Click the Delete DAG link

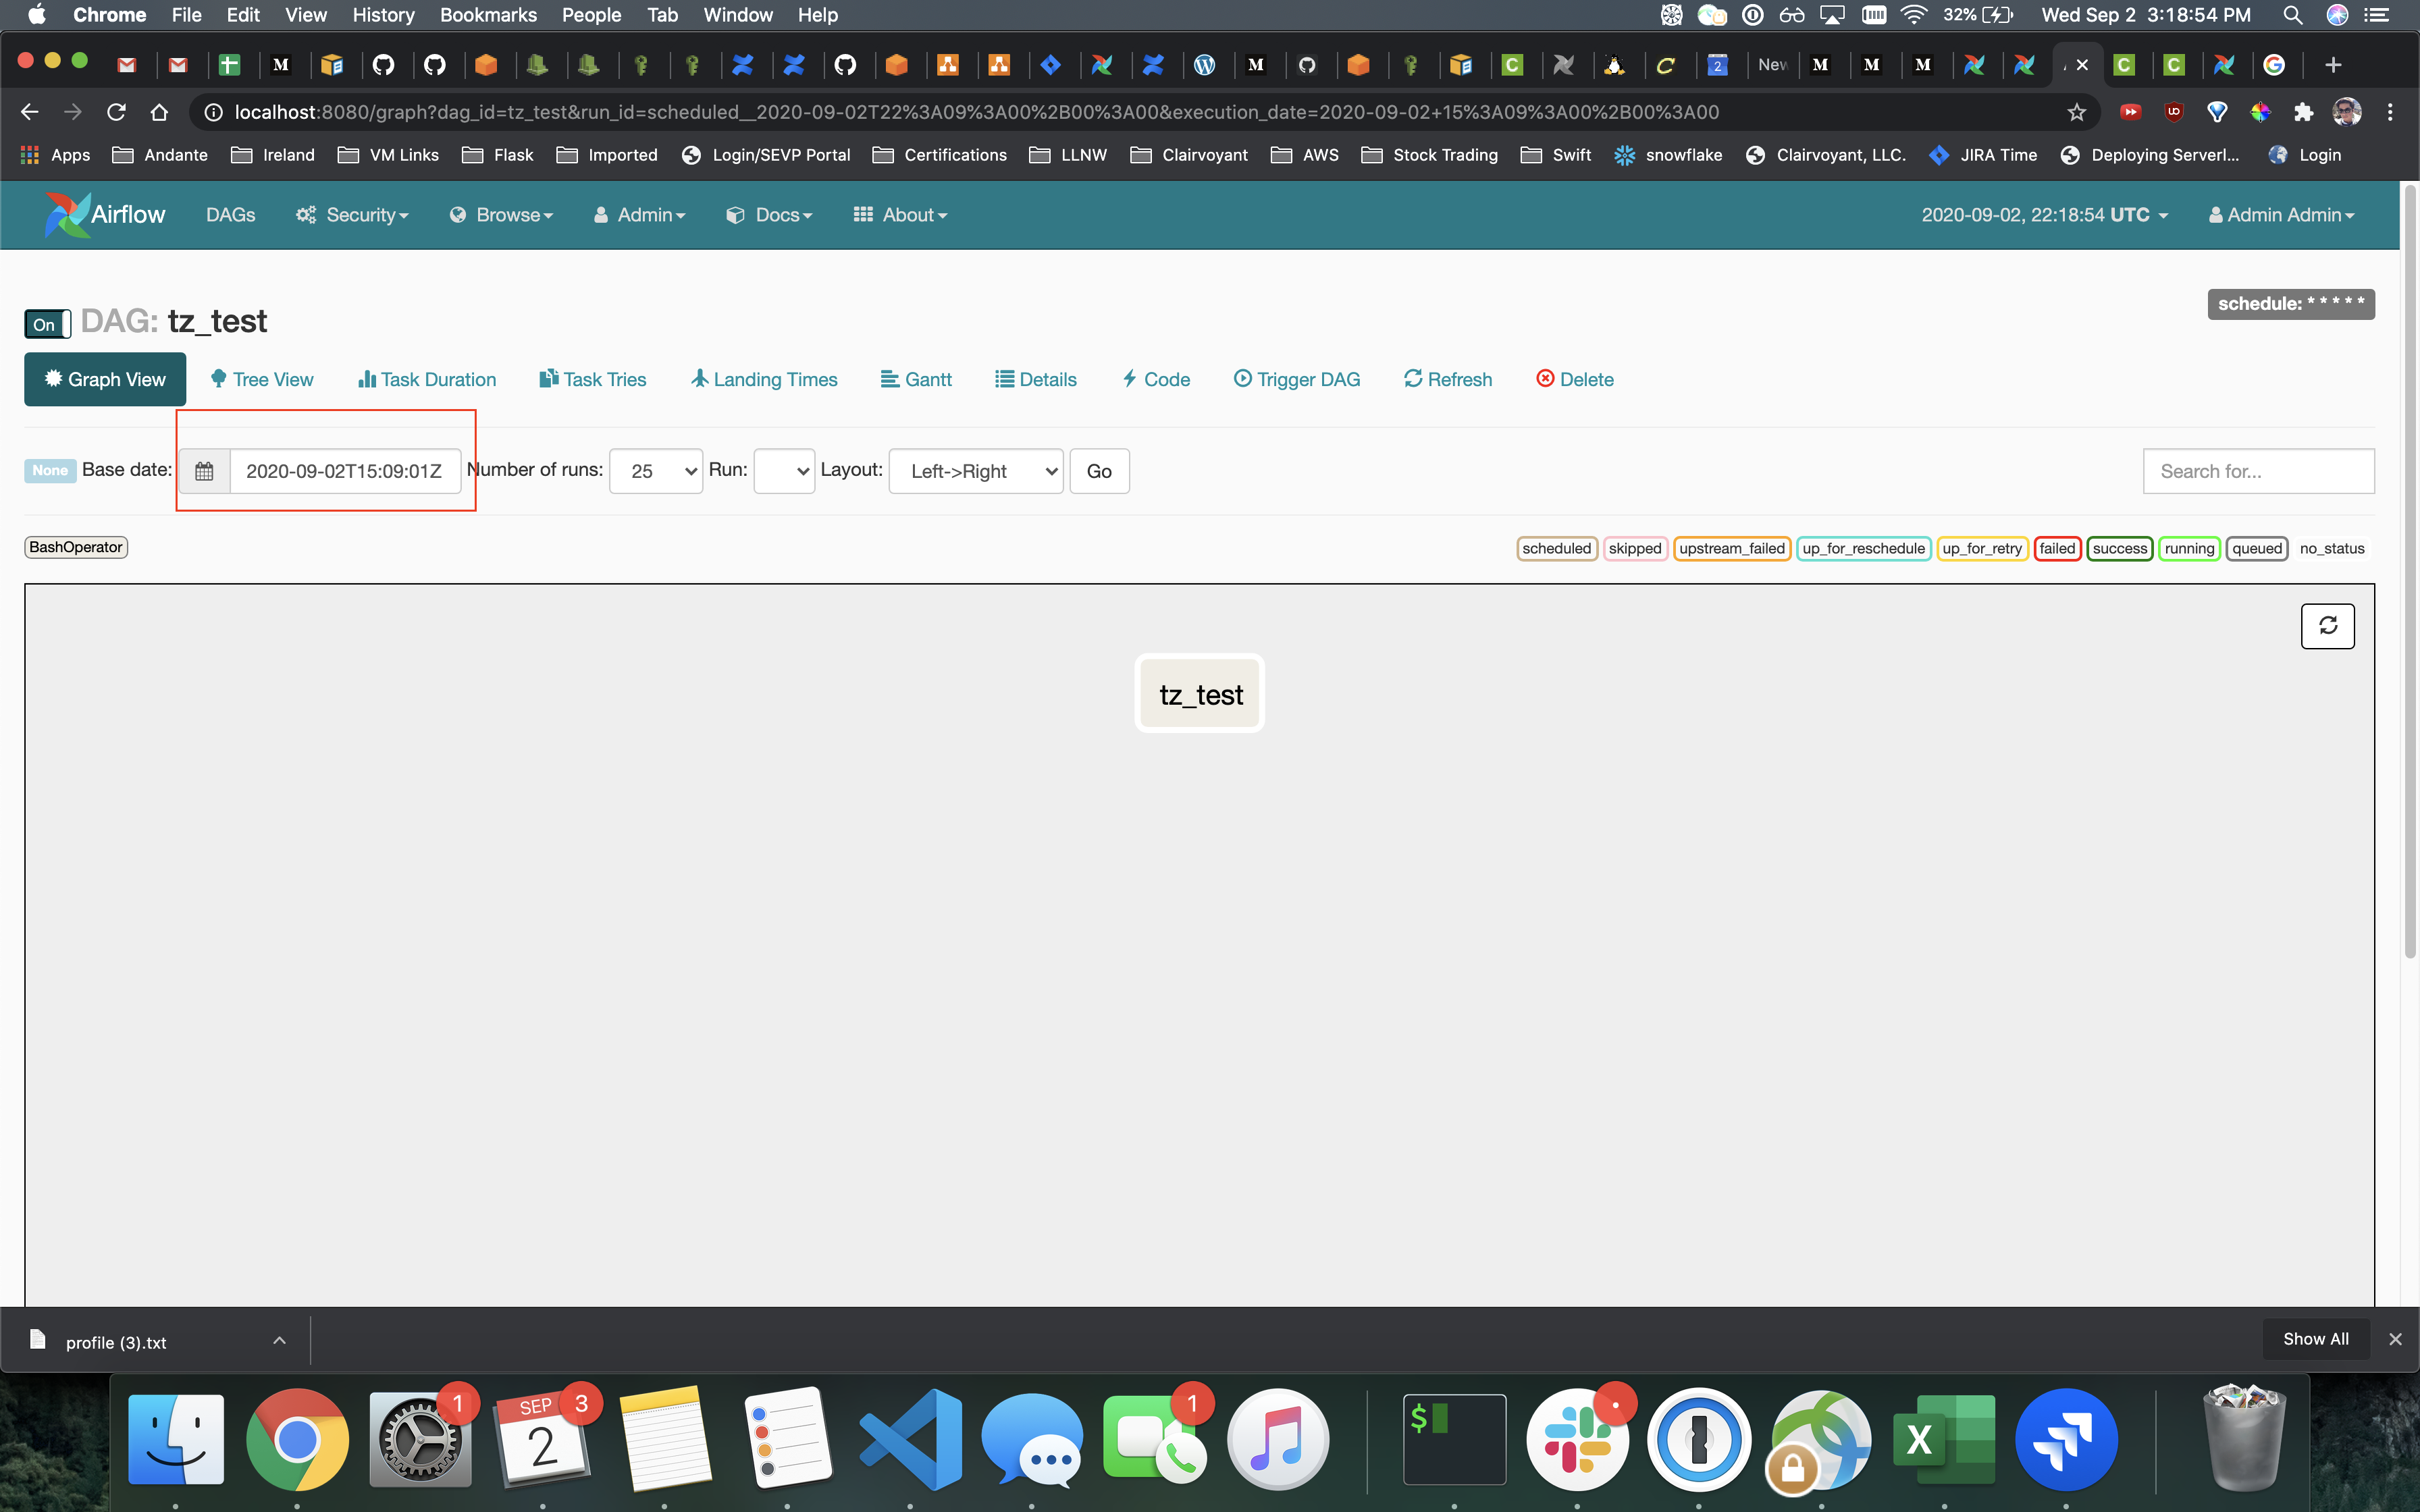[x=1575, y=379]
